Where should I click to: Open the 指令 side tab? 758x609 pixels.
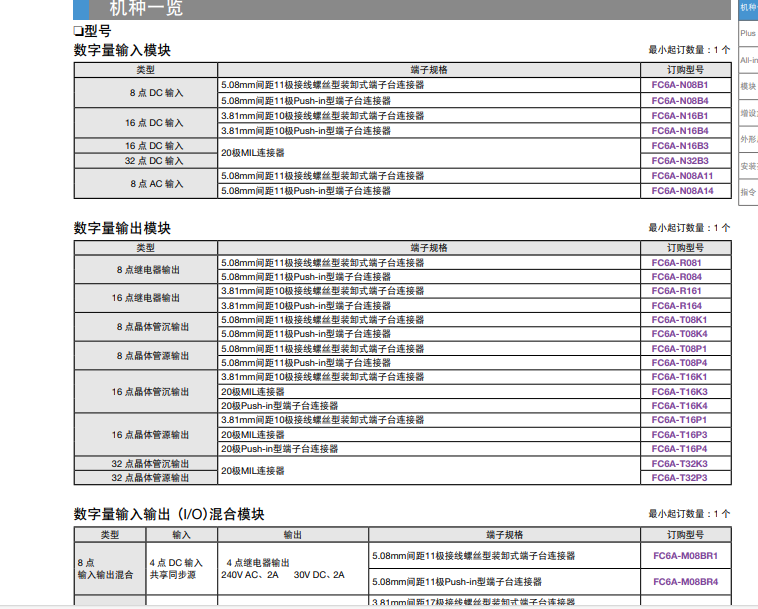(747, 191)
